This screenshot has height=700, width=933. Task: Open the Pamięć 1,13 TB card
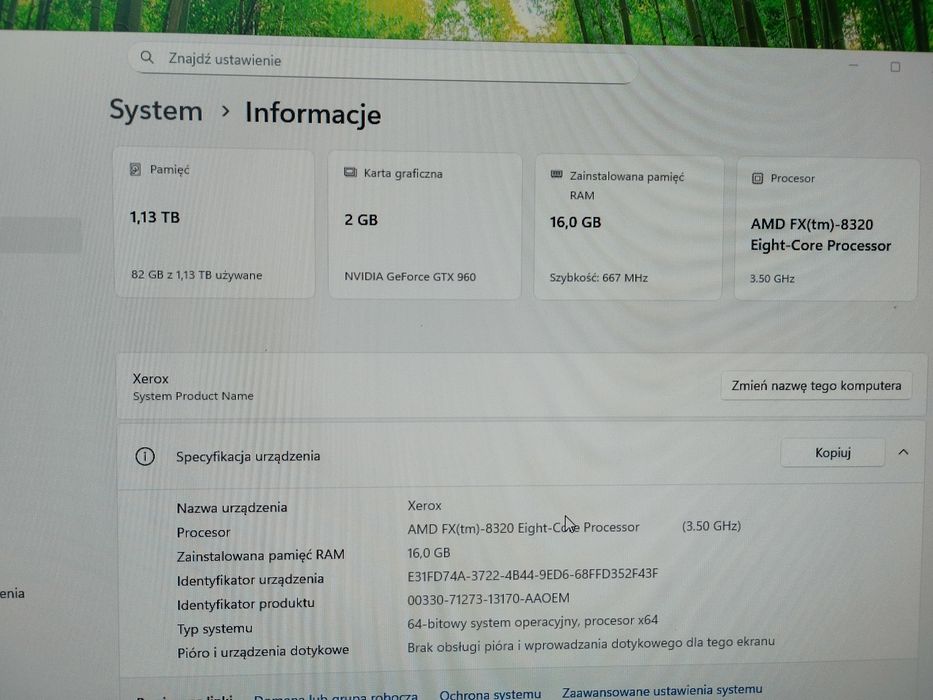tap(214, 224)
